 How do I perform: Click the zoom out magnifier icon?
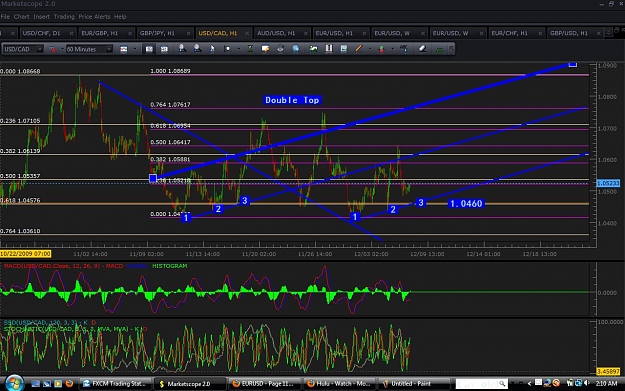pyautogui.click(x=197, y=49)
